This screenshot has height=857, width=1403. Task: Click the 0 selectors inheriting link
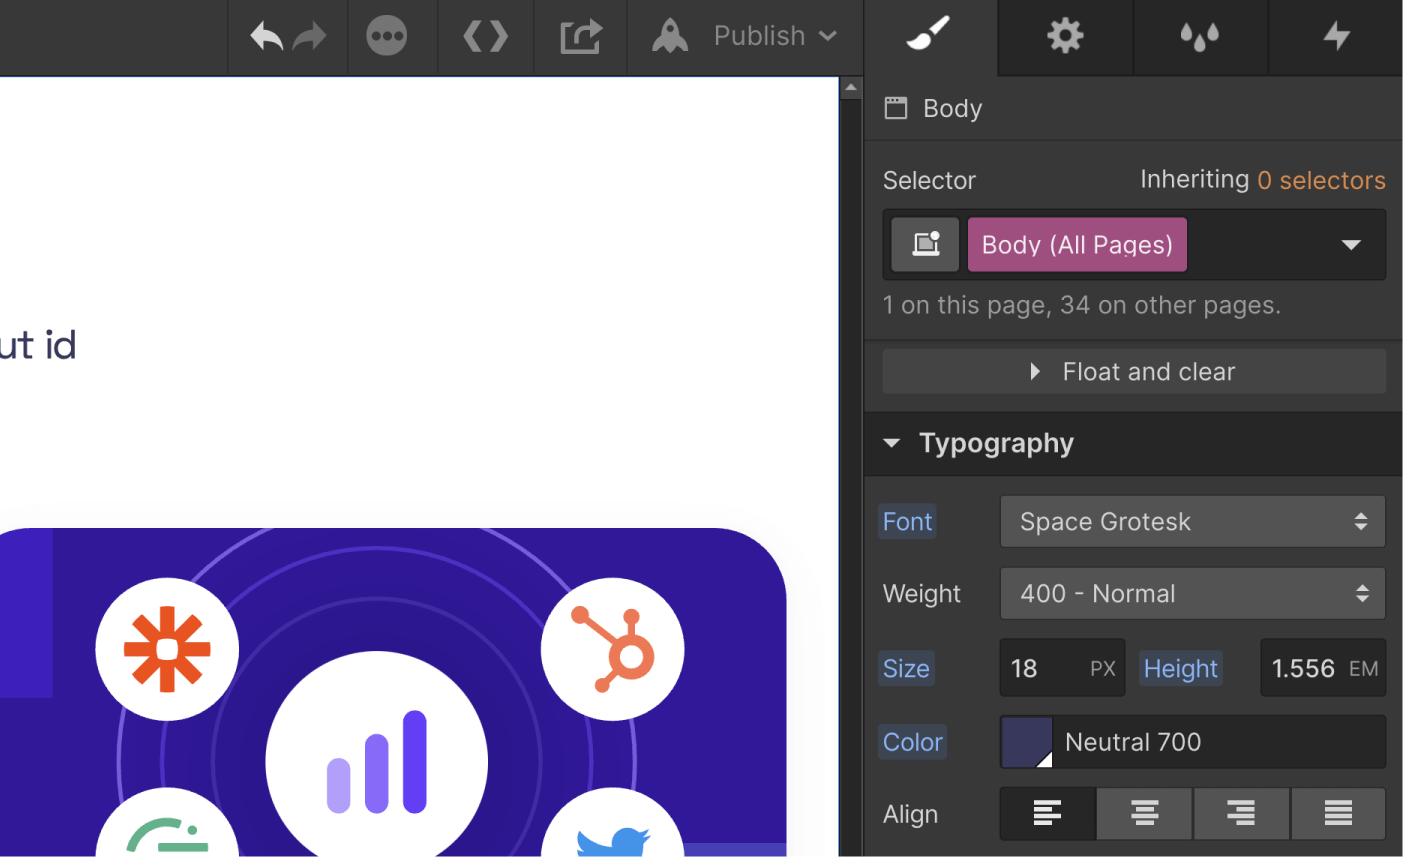(x=1321, y=180)
